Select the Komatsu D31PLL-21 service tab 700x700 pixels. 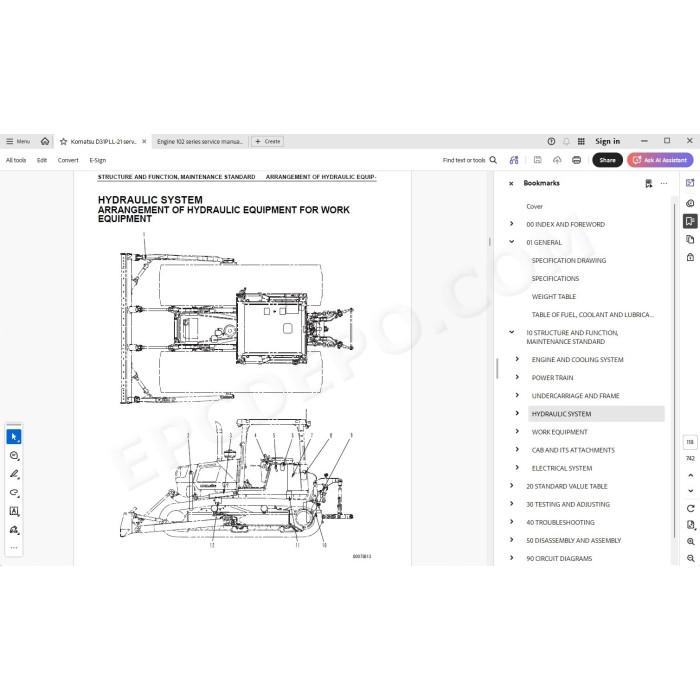click(x=103, y=142)
